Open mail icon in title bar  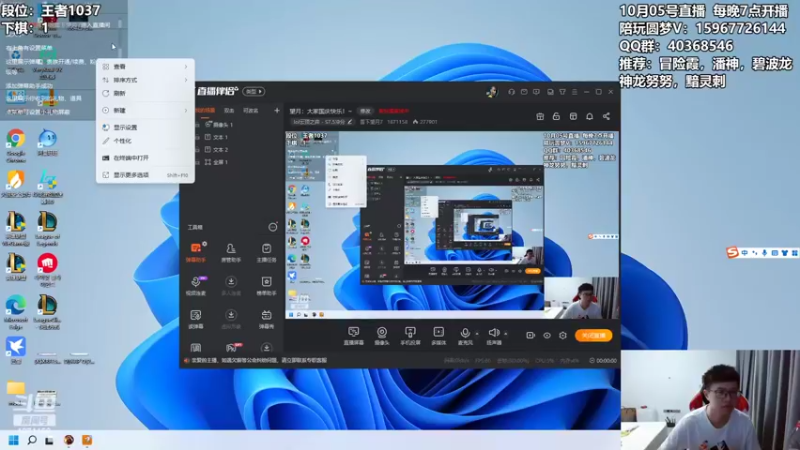524,92
